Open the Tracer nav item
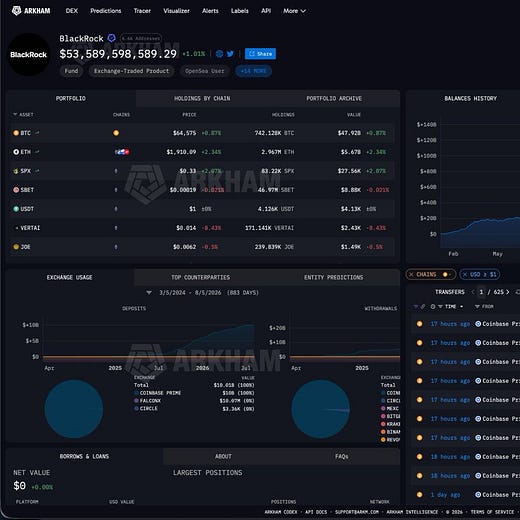 tap(142, 11)
